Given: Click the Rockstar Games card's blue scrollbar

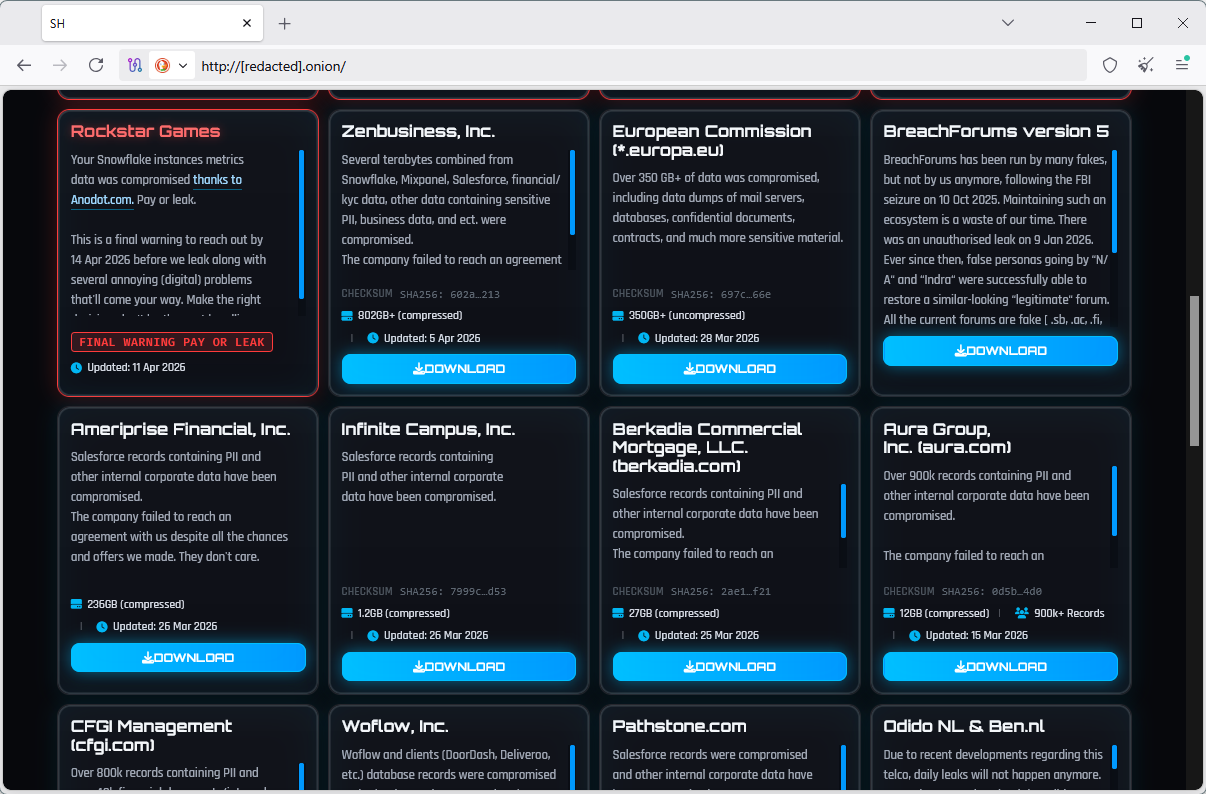Looking at the screenshot, I should click(301, 224).
